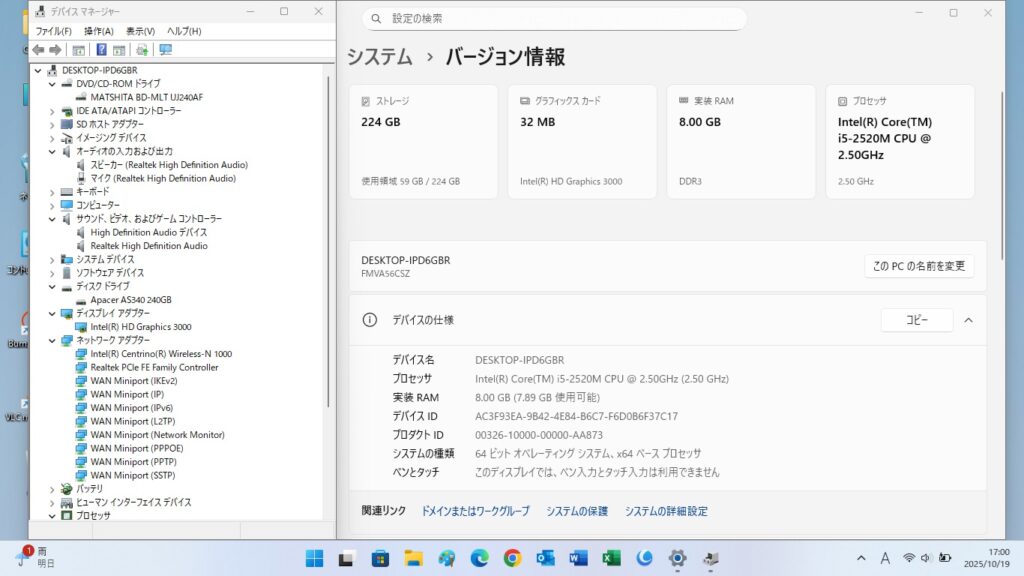Click the update driver toolbar icon
Screen dimensions: 1024x576
[142, 50]
